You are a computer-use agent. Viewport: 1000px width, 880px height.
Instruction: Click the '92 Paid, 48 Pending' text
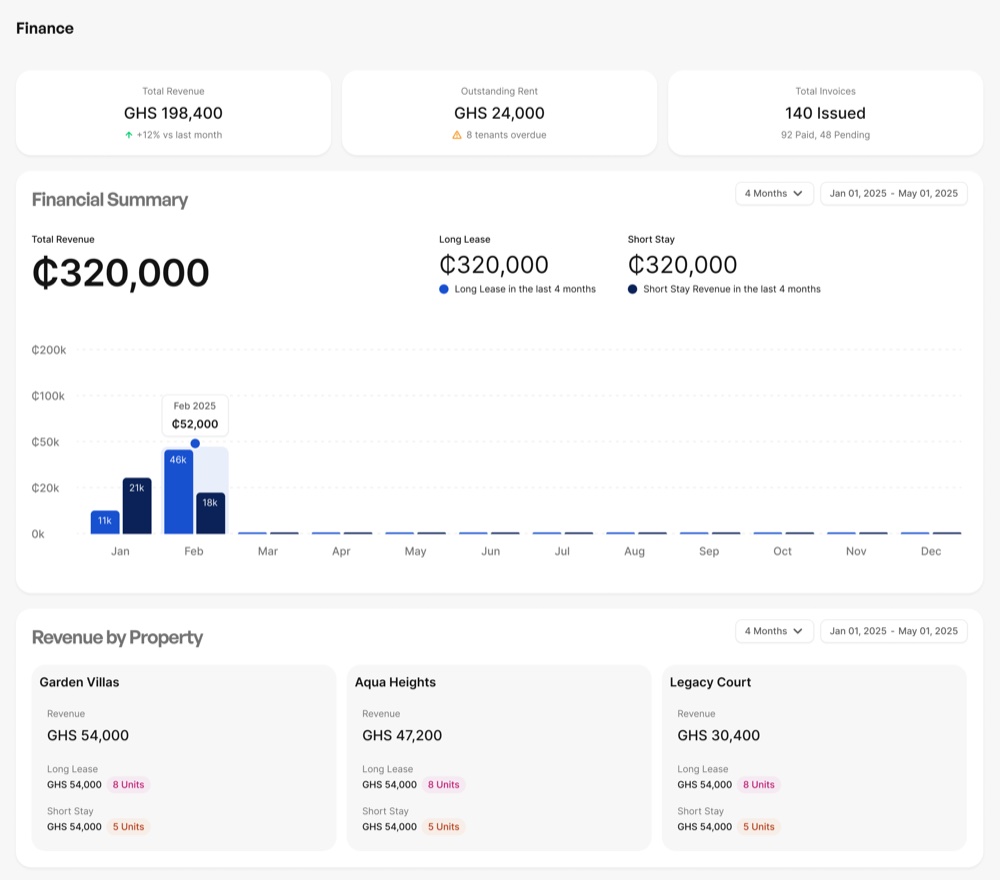825,135
